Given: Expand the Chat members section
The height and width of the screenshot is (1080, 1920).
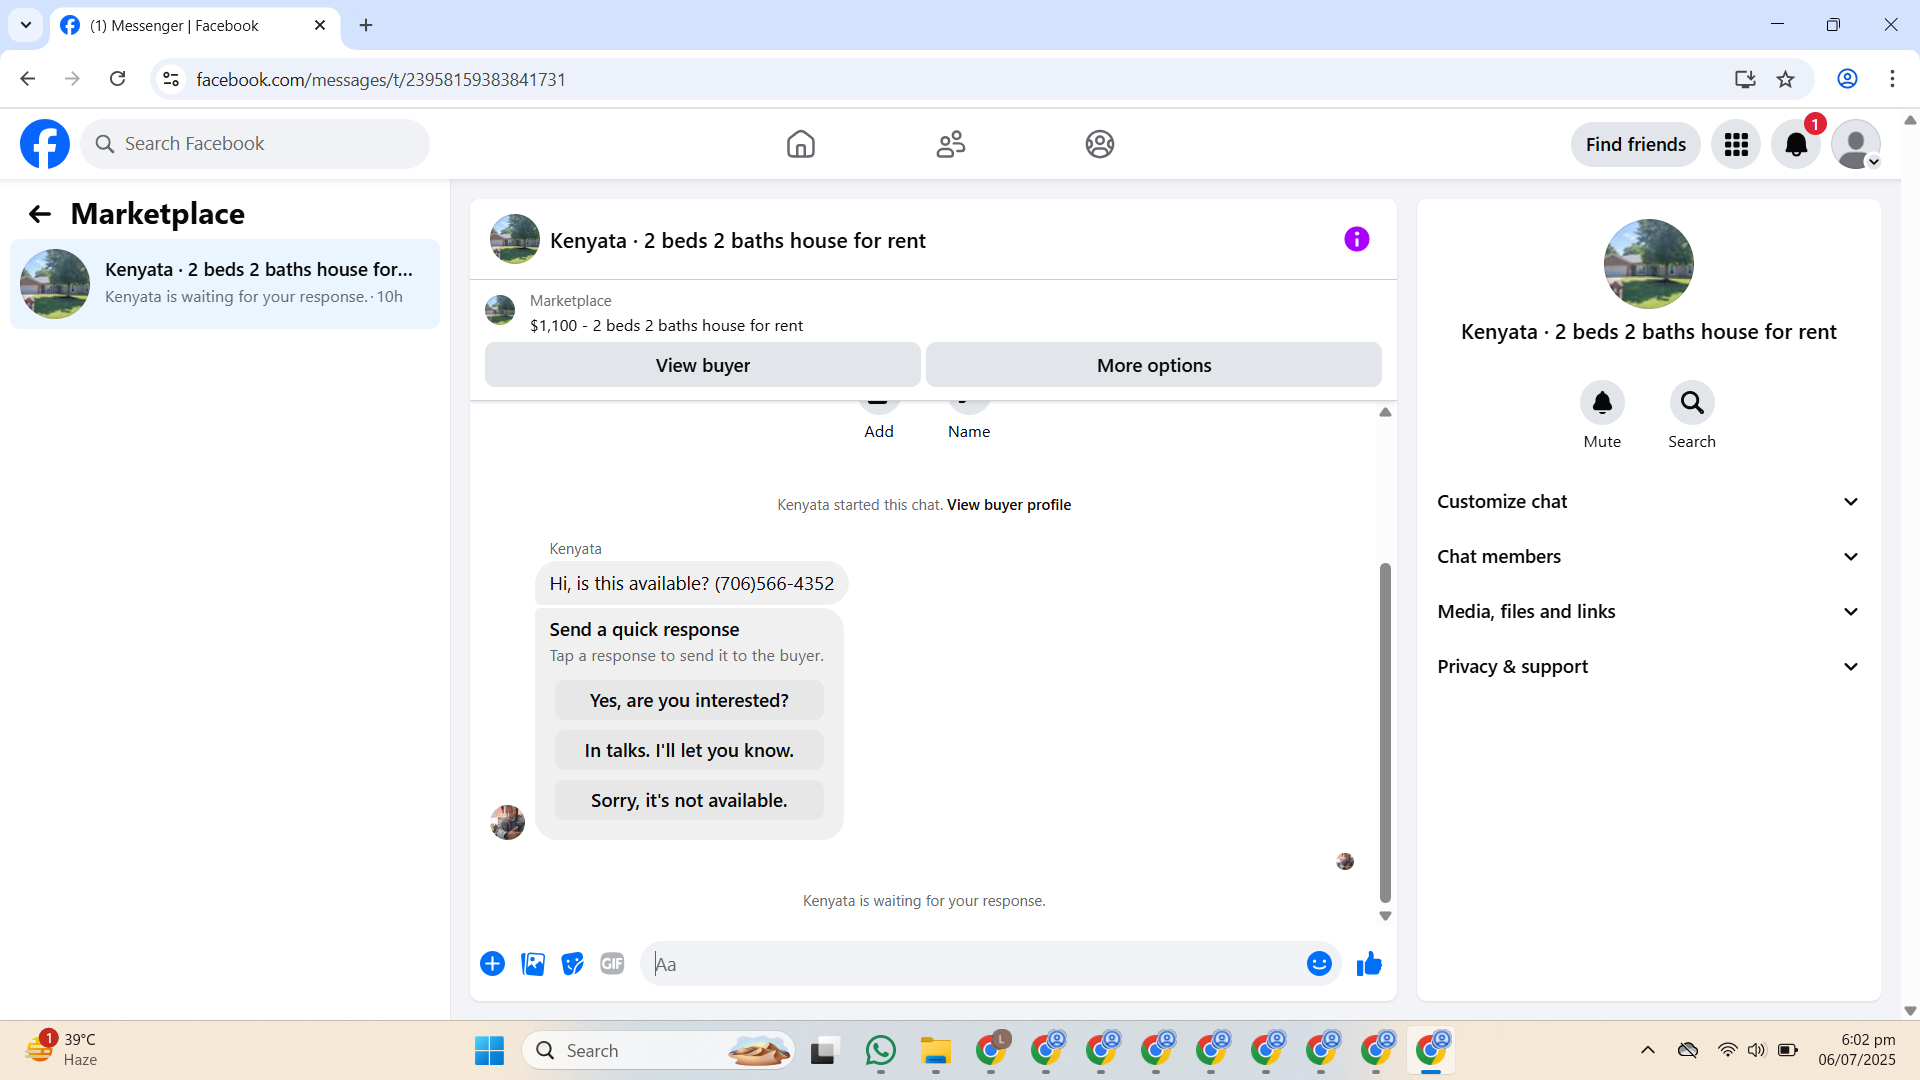Looking at the screenshot, I should coord(1649,557).
